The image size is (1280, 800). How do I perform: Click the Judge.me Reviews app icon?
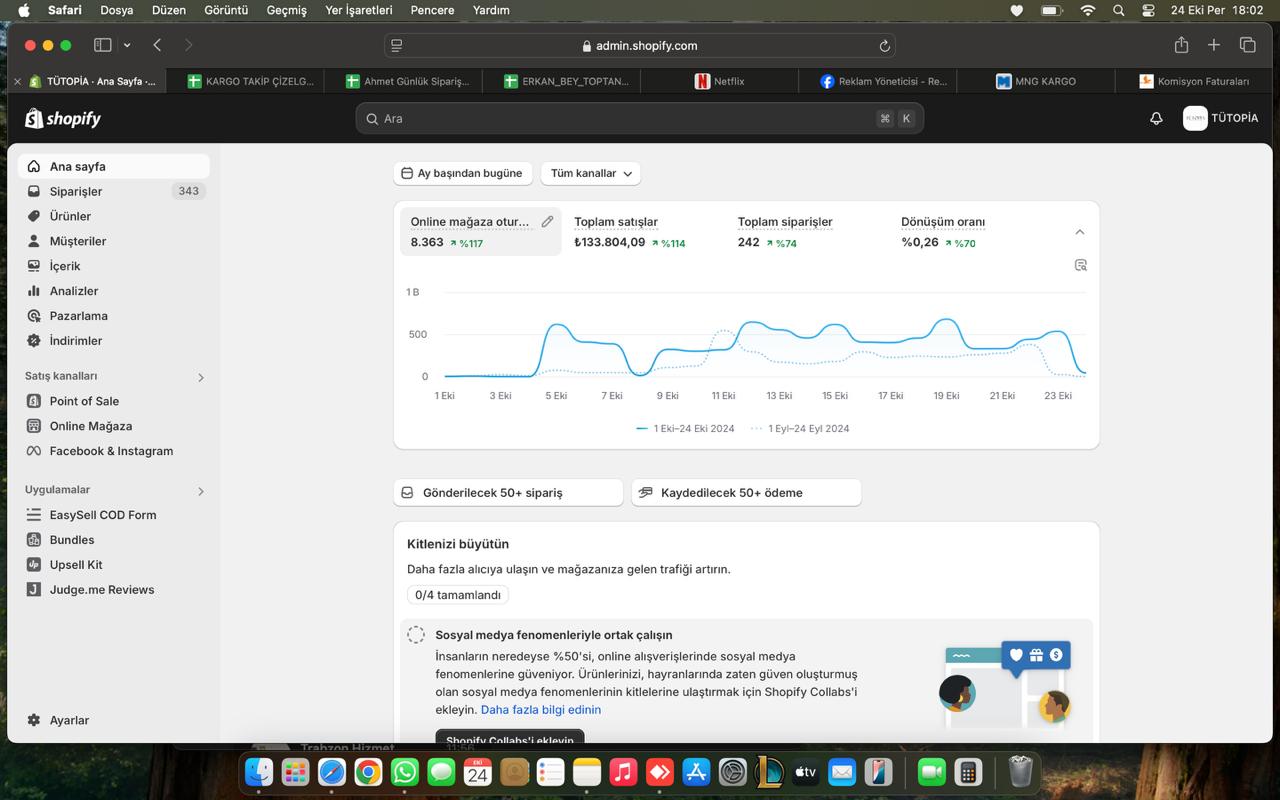(34, 590)
